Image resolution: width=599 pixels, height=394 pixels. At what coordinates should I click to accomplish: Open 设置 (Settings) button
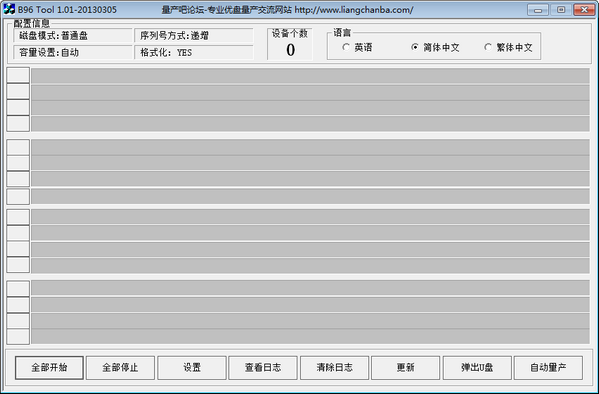pyautogui.click(x=192, y=368)
